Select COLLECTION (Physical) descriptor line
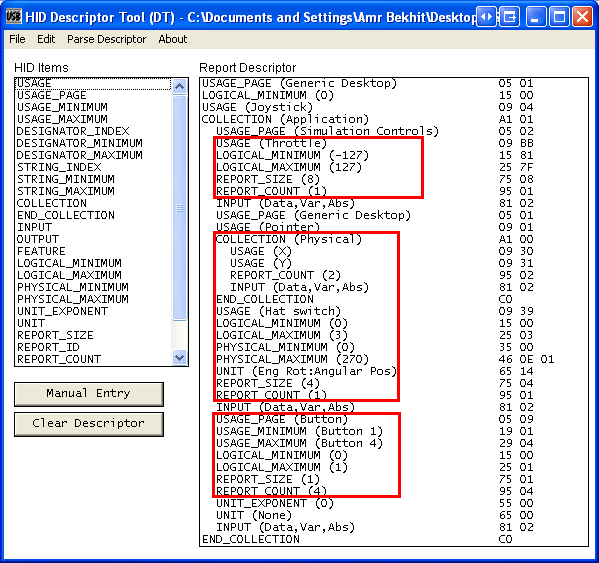Screen dimensions: 599x563 (288, 239)
